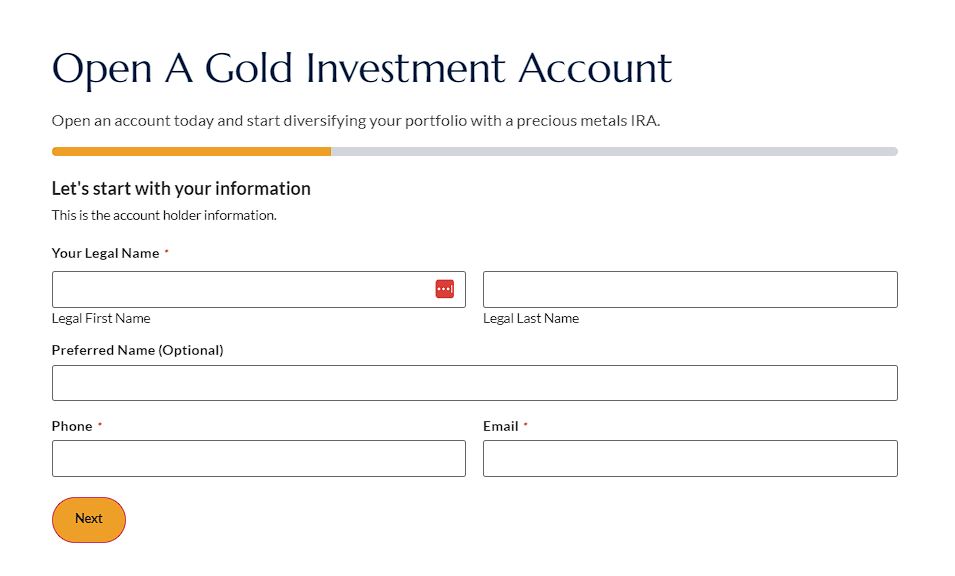Focus the Legal First Name field
This screenshot has height=576, width=955.
click(x=259, y=289)
